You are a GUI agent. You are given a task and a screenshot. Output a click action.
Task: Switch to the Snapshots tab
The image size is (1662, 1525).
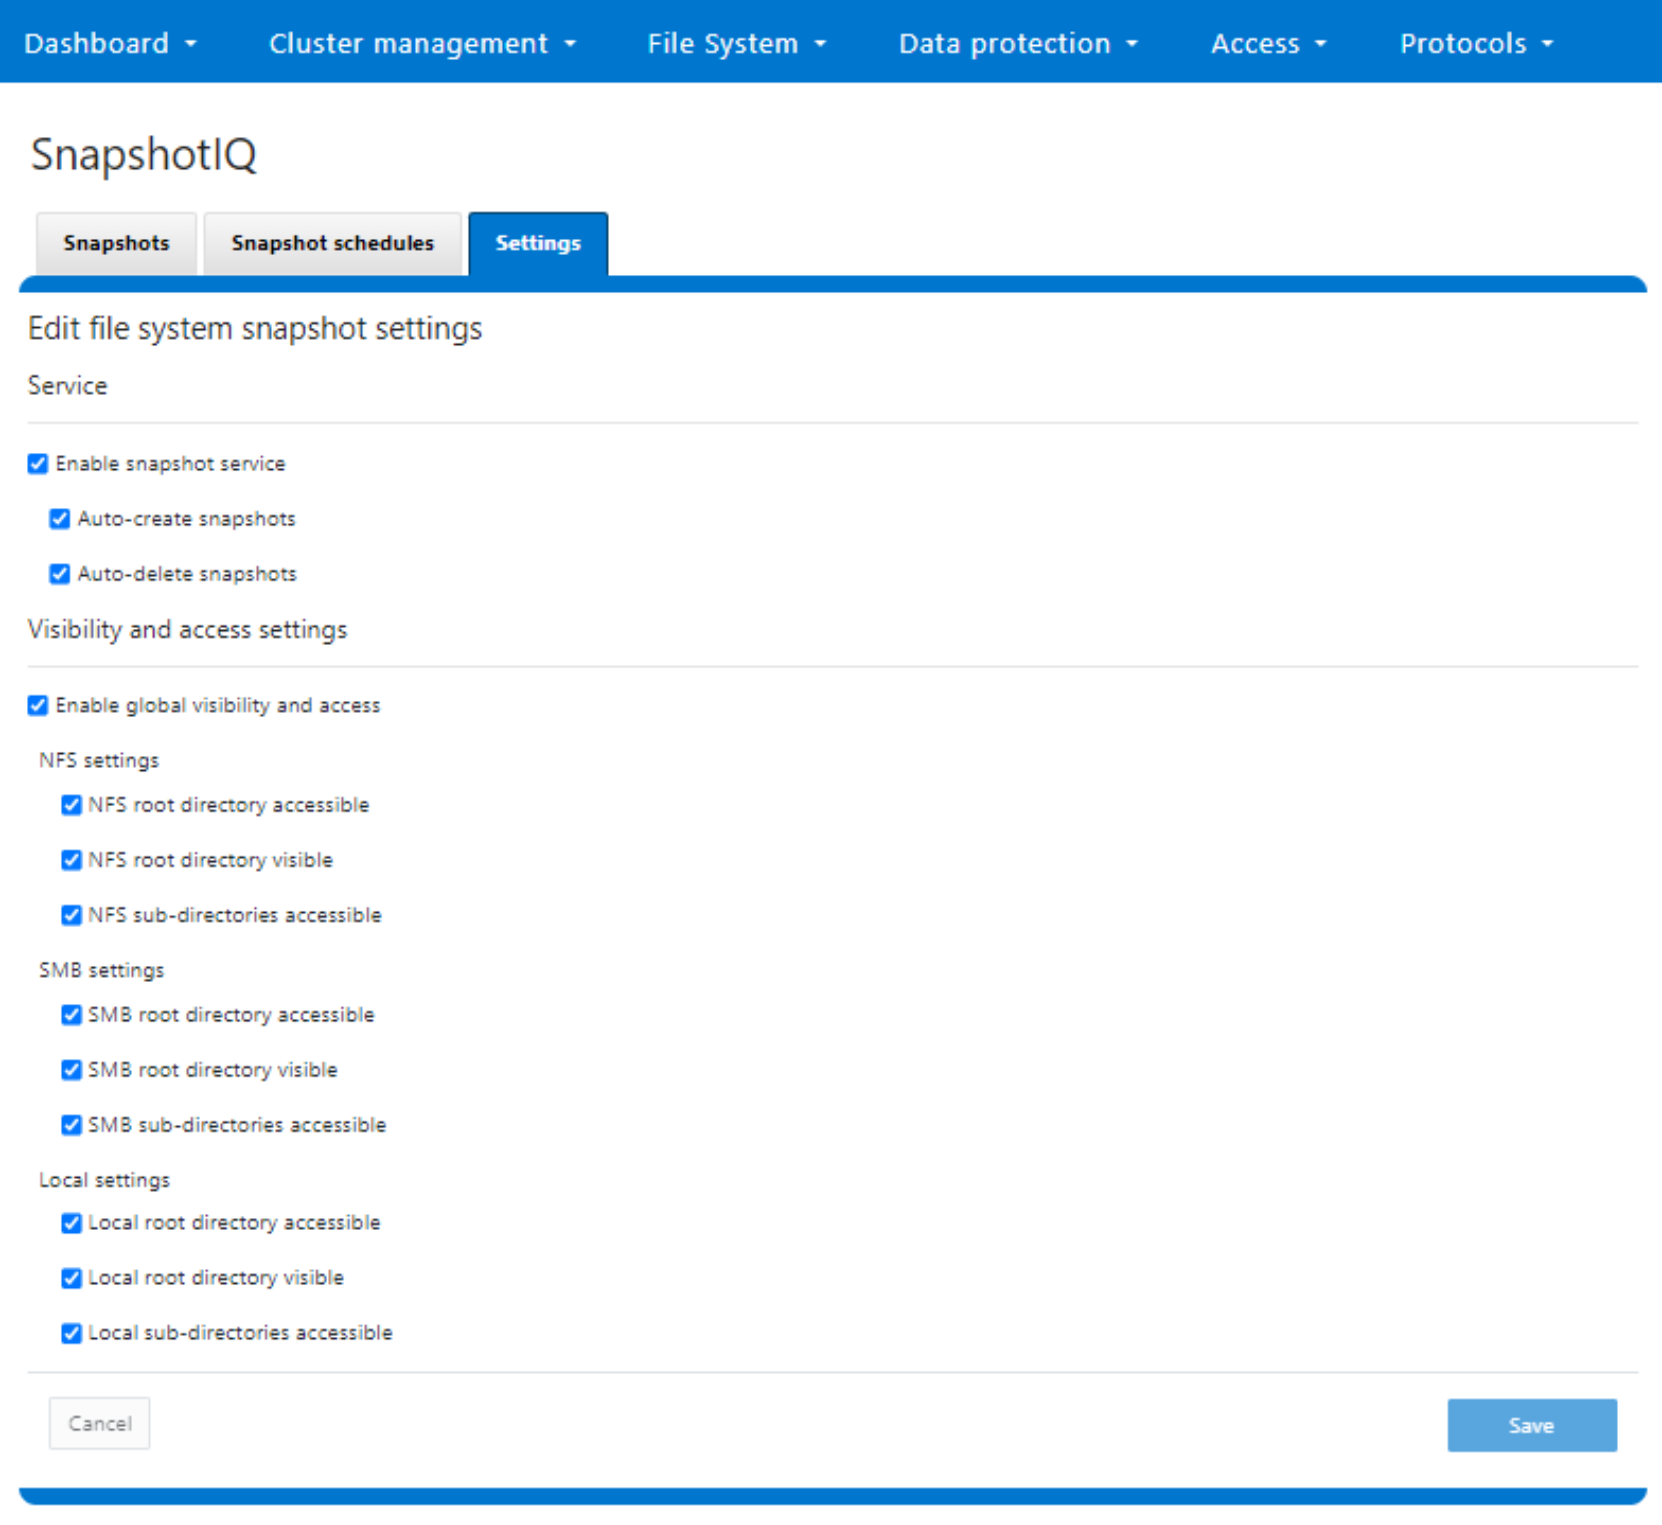click(x=116, y=243)
